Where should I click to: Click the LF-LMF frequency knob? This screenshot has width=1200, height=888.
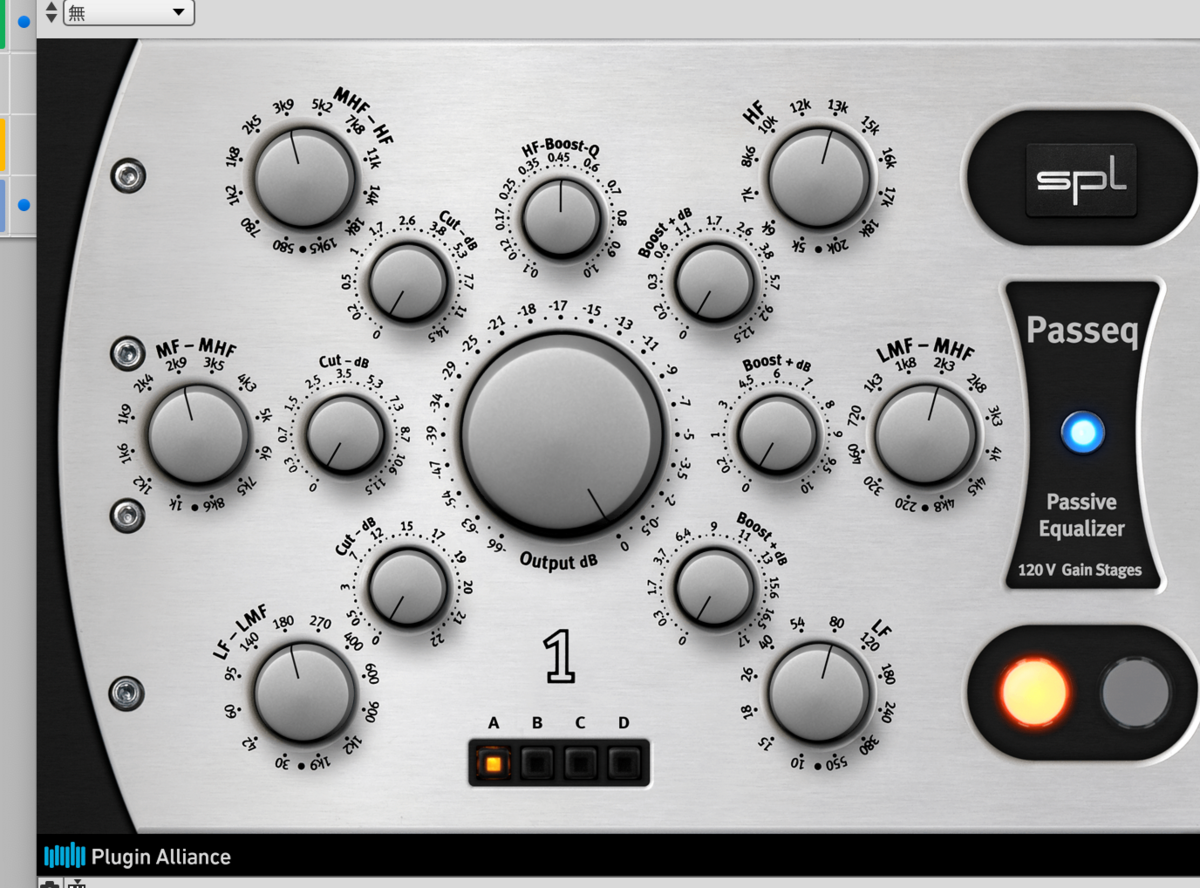[303, 692]
